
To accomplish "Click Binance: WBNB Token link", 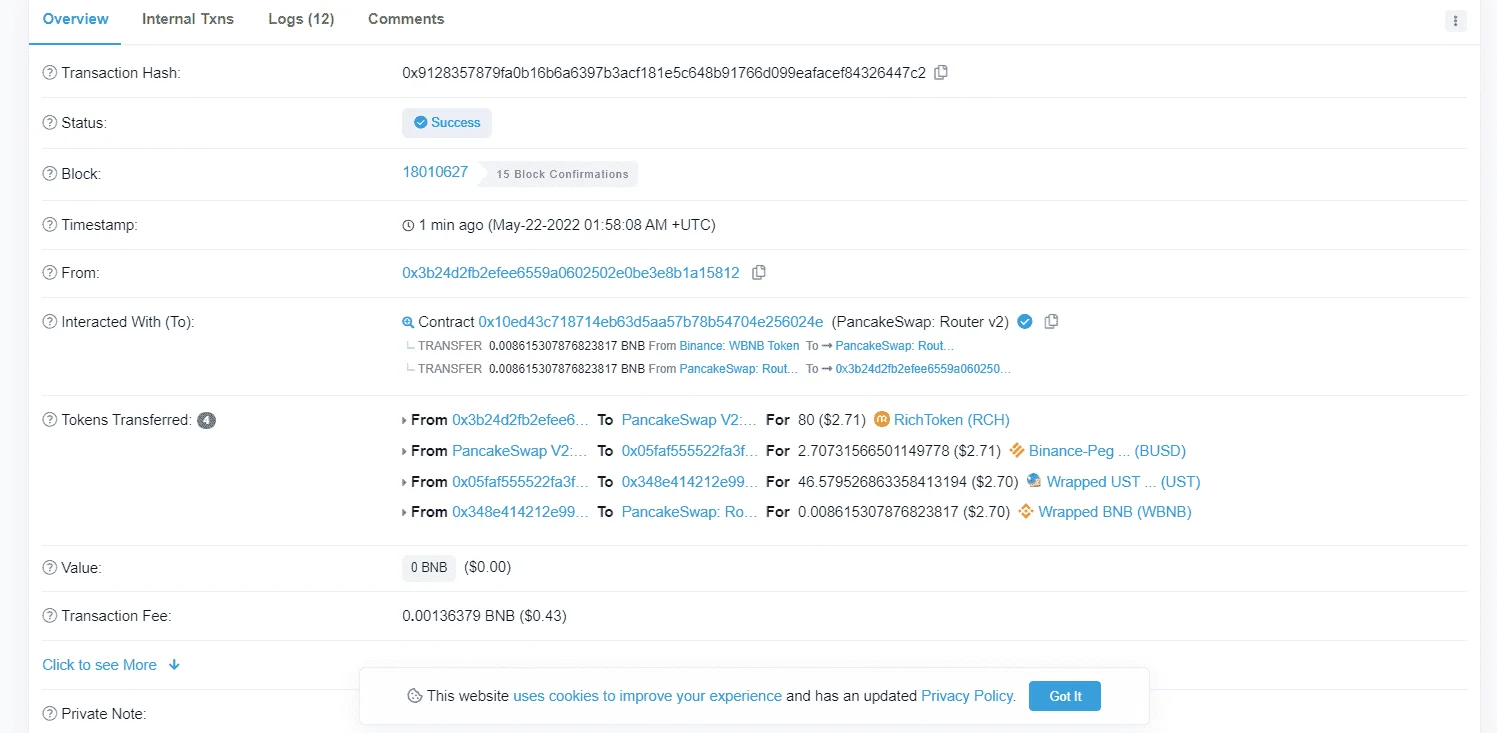I will pos(739,346).
